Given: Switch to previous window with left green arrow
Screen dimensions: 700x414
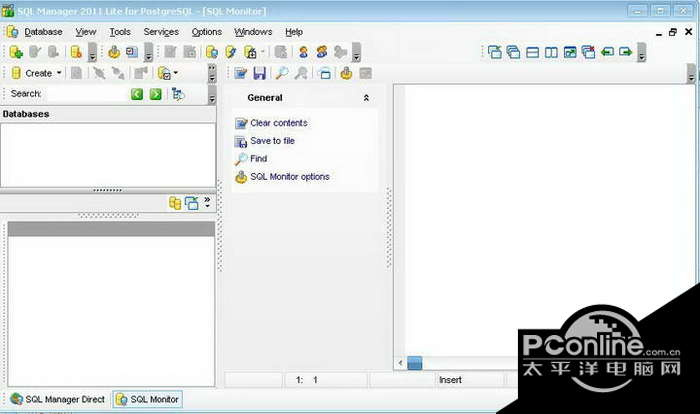Looking at the screenshot, I should pos(607,52).
